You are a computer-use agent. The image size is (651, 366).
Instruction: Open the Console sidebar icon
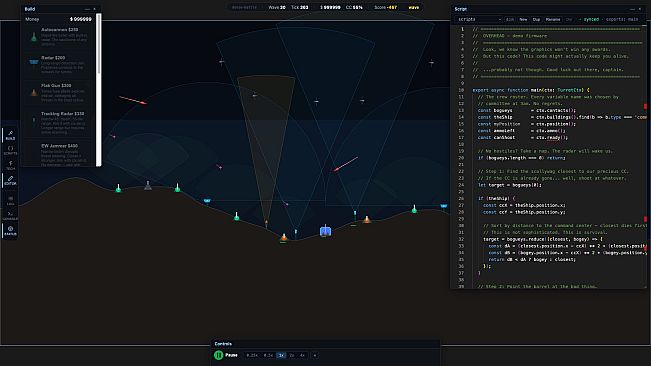(10, 215)
